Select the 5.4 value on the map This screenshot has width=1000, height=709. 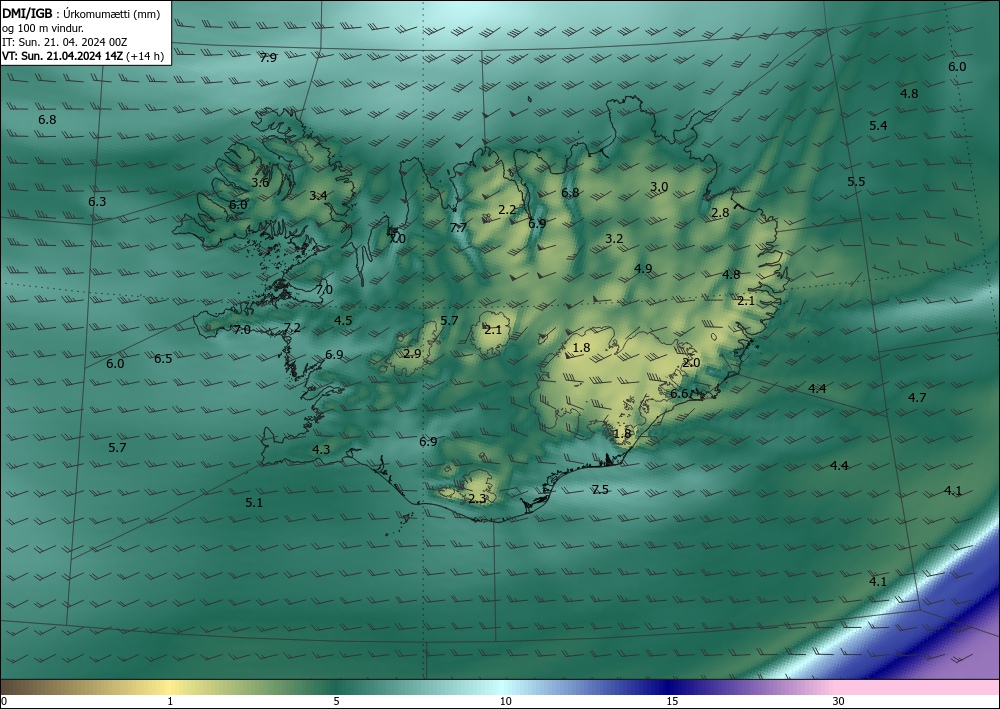click(878, 126)
